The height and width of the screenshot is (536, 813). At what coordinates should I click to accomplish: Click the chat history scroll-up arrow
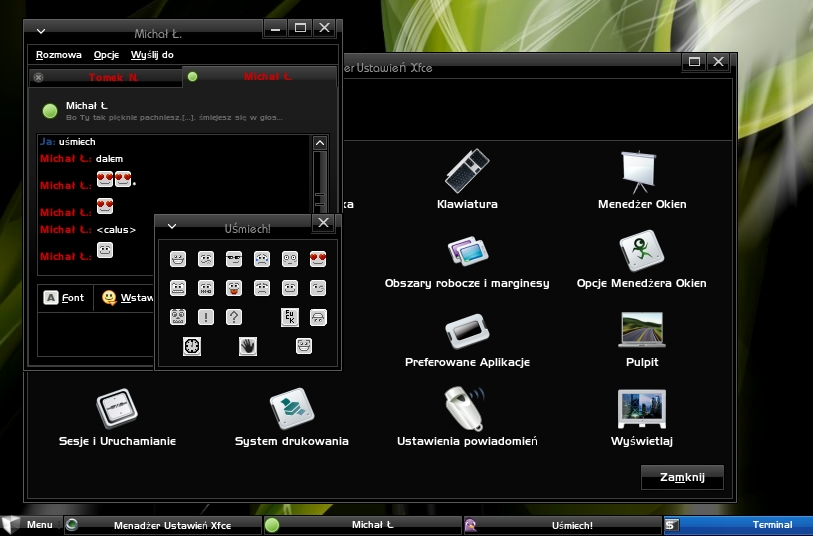320,143
